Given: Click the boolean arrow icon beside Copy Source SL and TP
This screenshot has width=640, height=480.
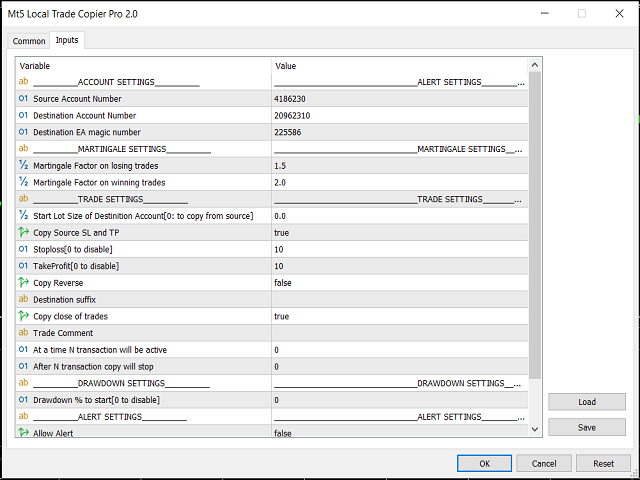Looking at the screenshot, I should click(x=23, y=232).
